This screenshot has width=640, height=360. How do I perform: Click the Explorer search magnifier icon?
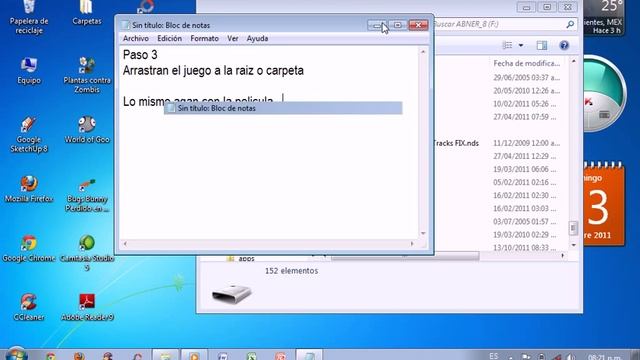coord(570,24)
